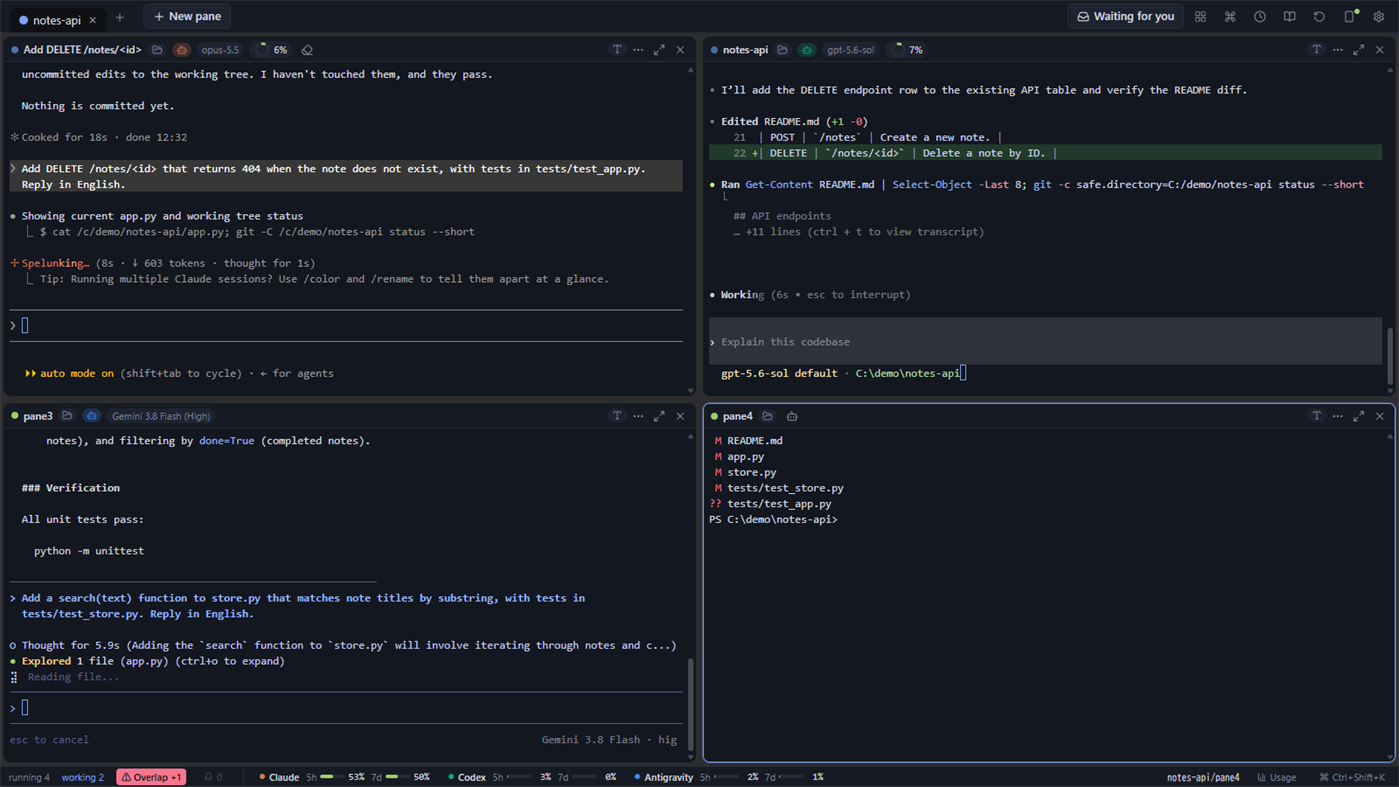Click the Claude prompt input in Add DELETE pane
Image resolution: width=1399 pixels, height=787 pixels.
[x=346, y=326]
